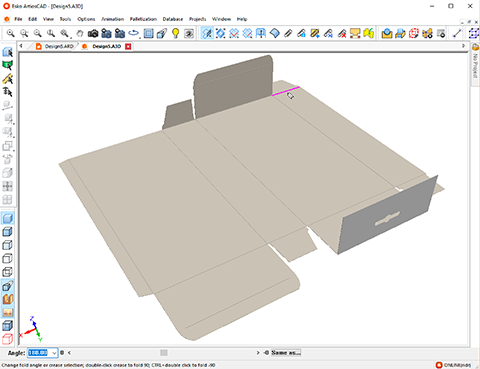Select the pan hand tool
Viewport: 480px width, 369px height.
(80, 33)
